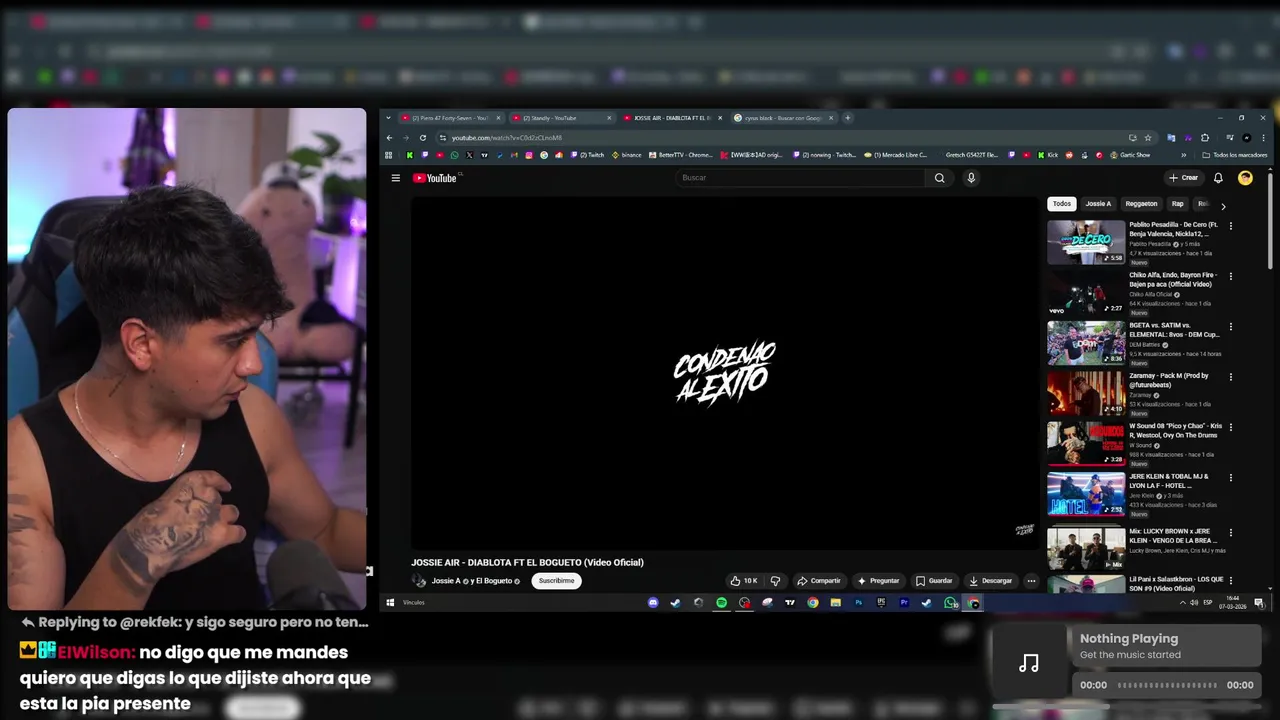Switch to the Standly - YouTube tab
Image resolution: width=1280 pixels, height=720 pixels.
tap(560, 118)
